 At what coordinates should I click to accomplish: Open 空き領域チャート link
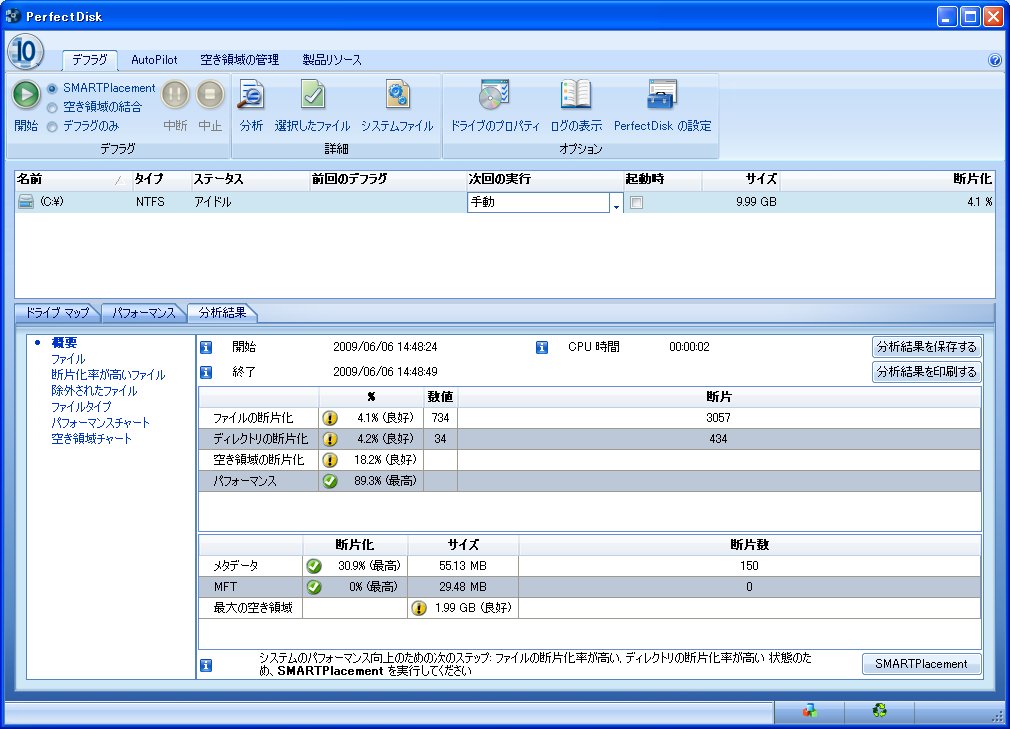[x=91, y=439]
